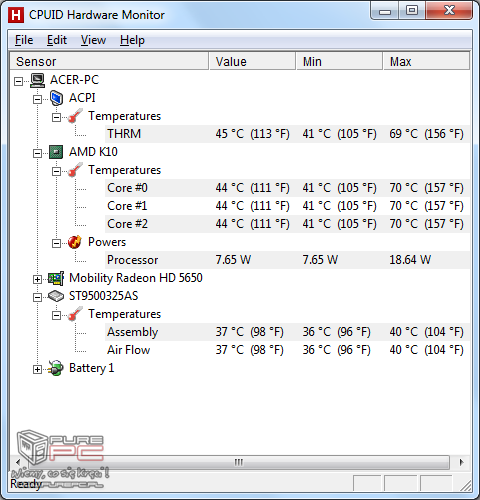
Task: Minimize the Hardware Monitor window
Action: point(384,12)
